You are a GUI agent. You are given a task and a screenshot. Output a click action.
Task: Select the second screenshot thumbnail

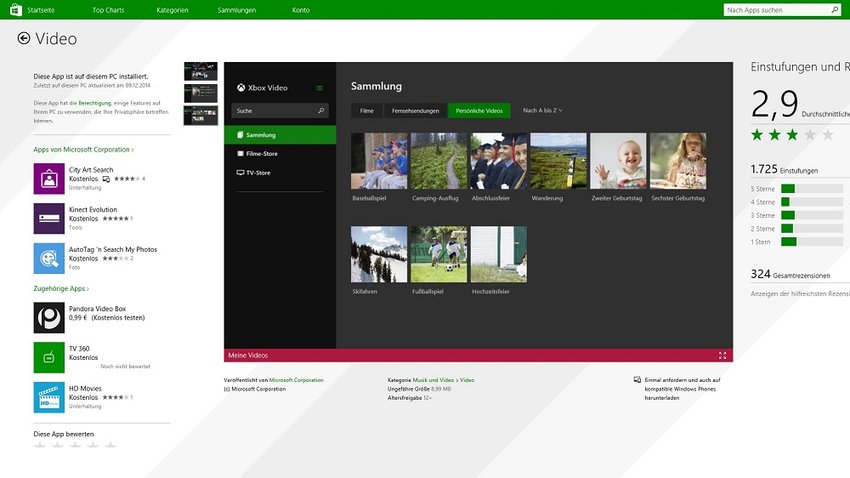(x=201, y=93)
